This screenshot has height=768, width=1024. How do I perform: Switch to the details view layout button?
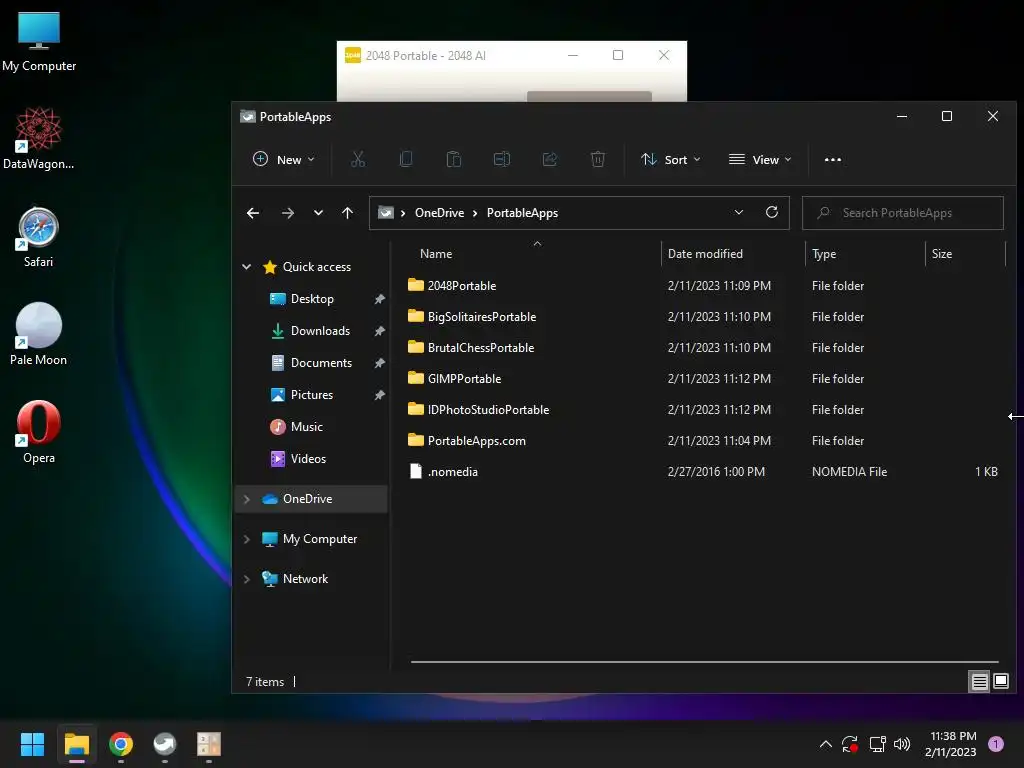point(980,682)
